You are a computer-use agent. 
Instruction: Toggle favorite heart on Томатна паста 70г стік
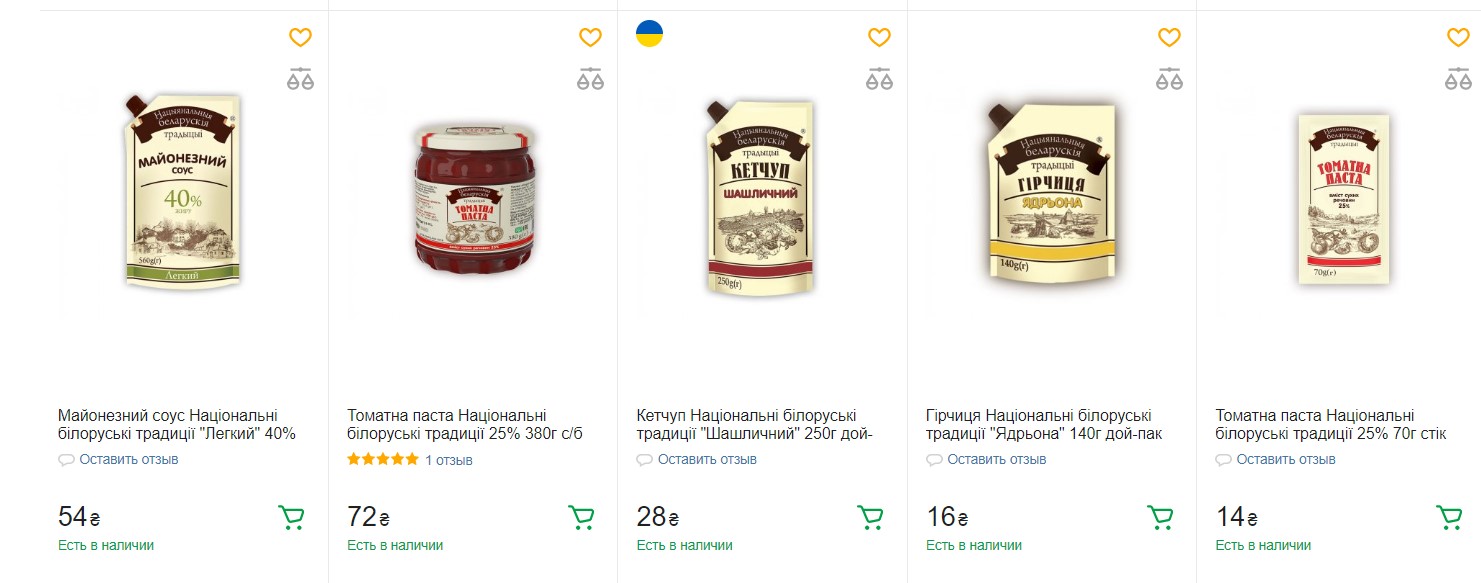(x=1458, y=37)
